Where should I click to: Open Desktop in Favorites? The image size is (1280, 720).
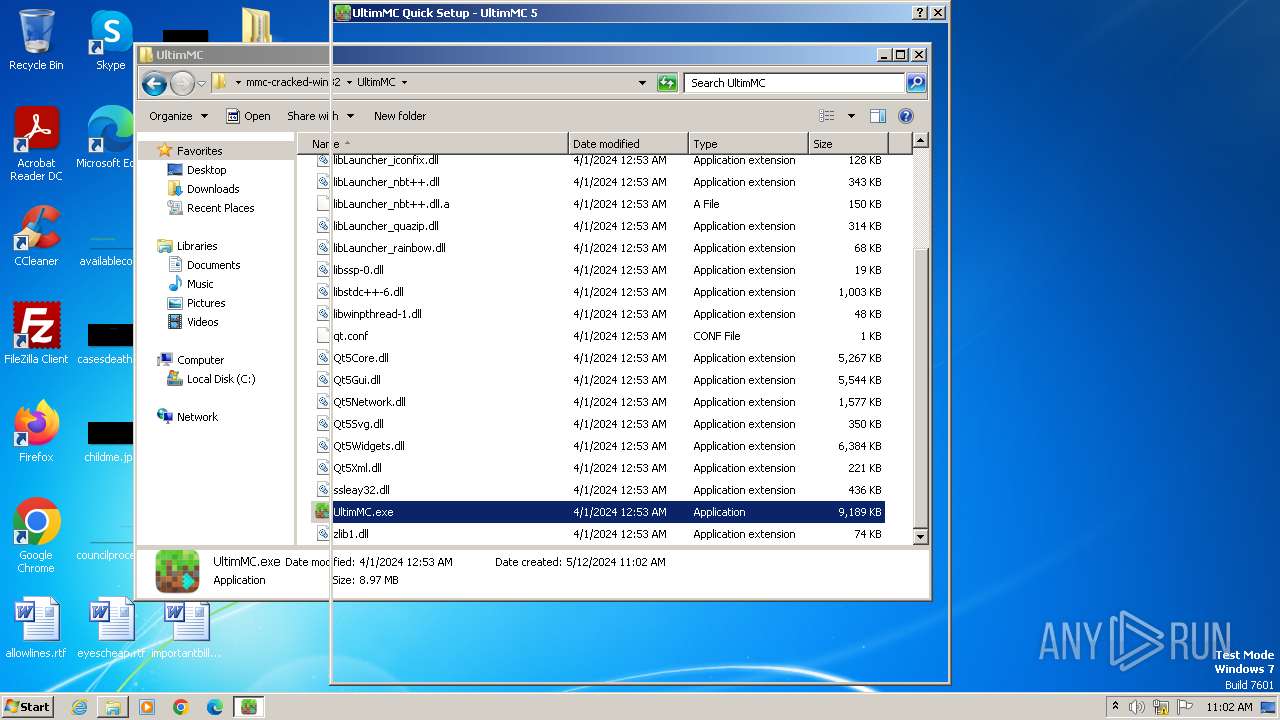206,170
